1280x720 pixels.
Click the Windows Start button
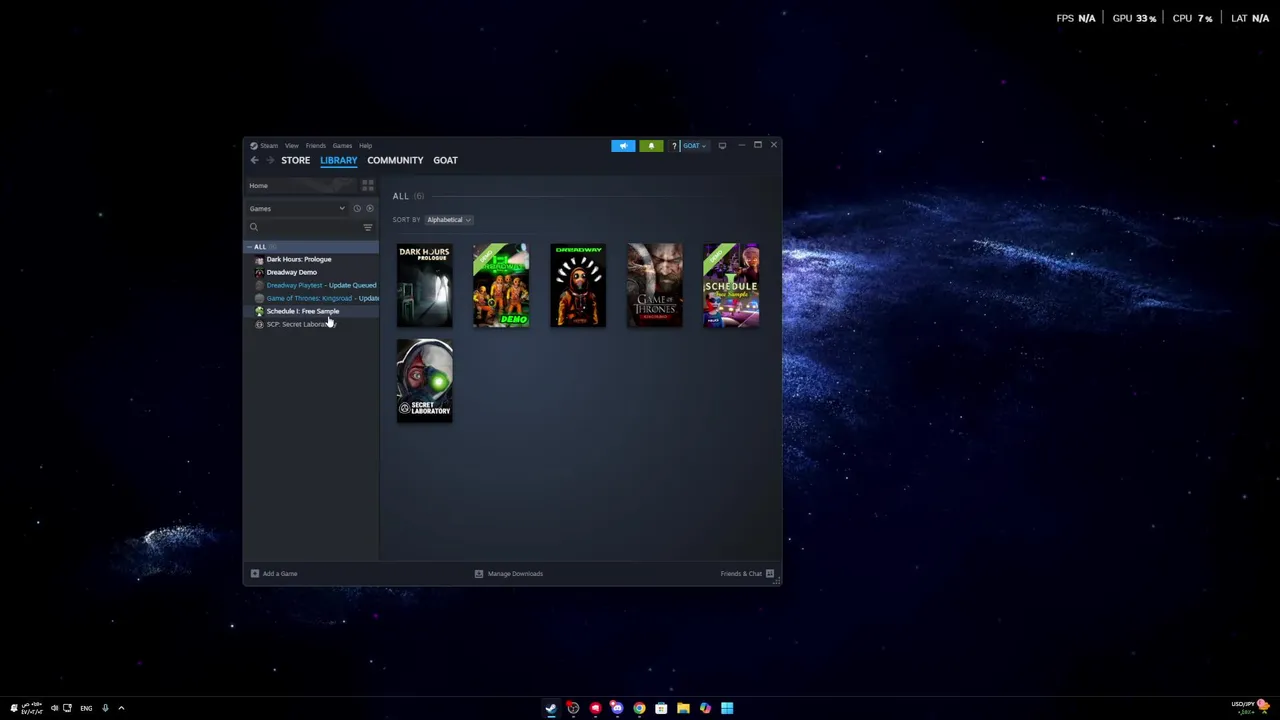point(727,708)
